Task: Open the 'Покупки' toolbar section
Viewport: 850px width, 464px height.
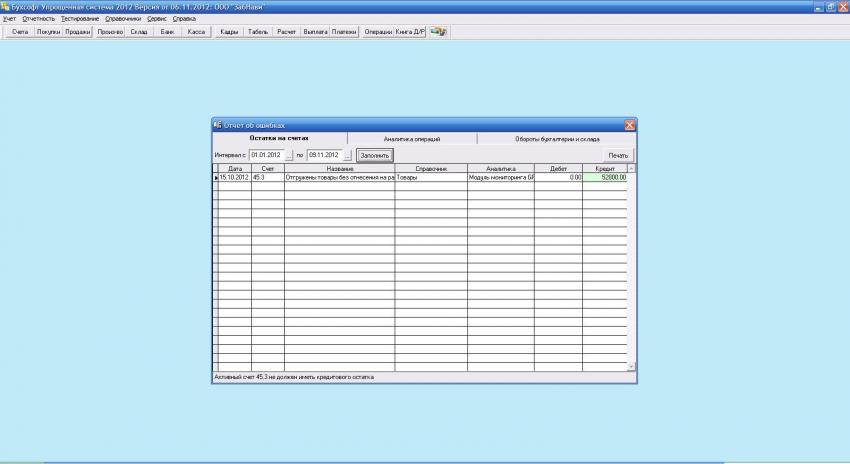Action: [x=49, y=32]
